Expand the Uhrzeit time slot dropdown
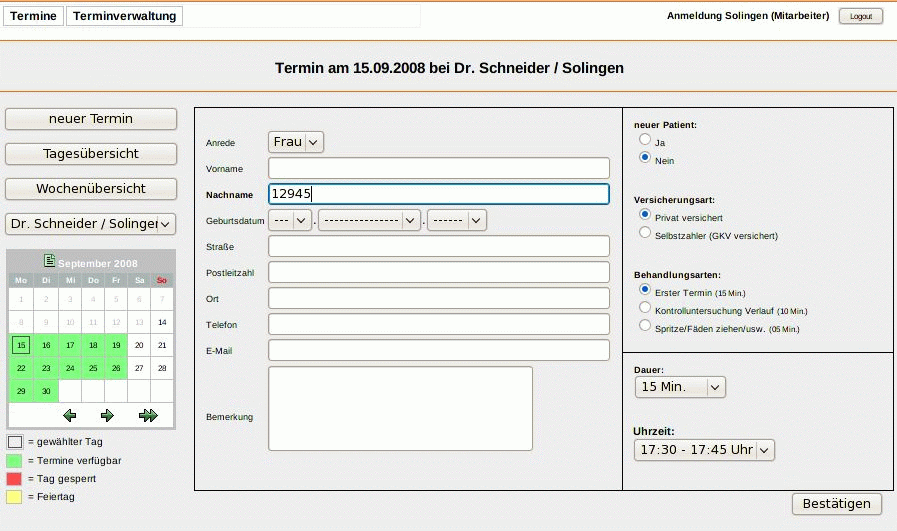Image resolution: width=897 pixels, height=531 pixels. coord(704,450)
